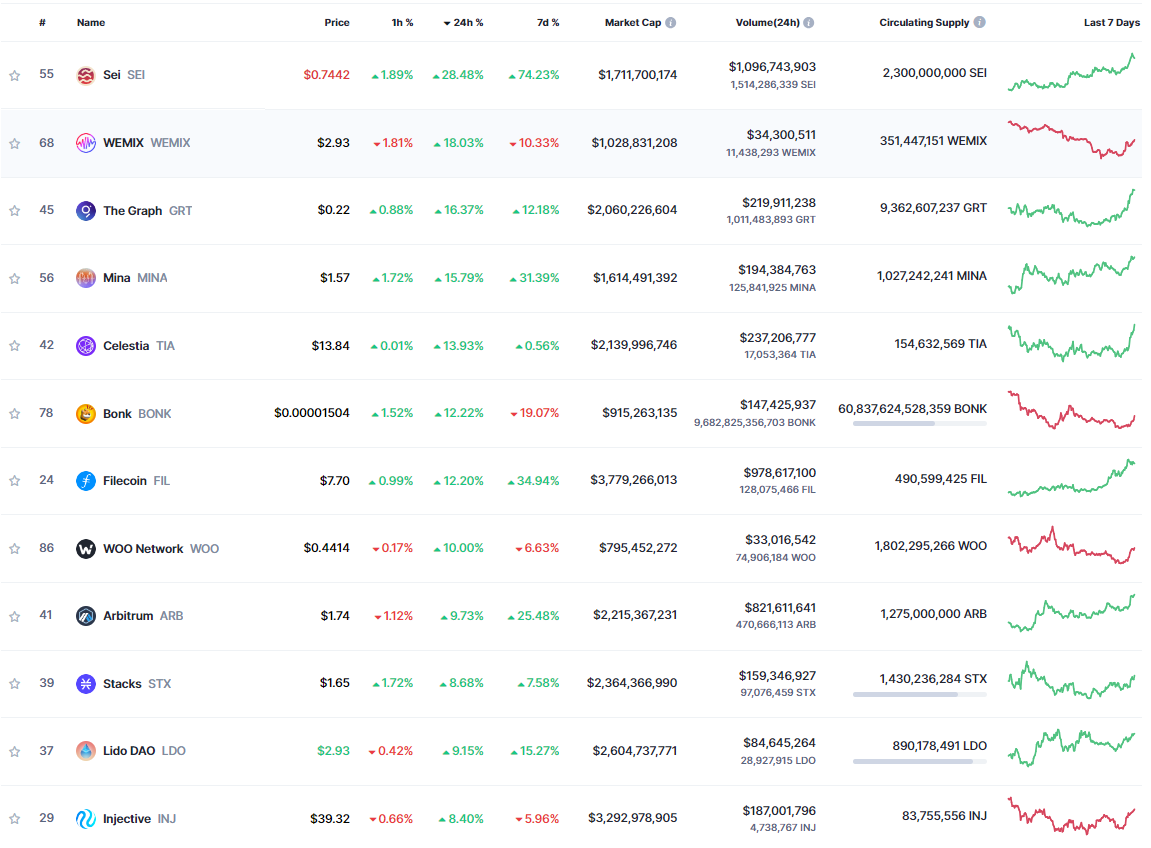
Task: Click Sei 7d change 74.23%
Action: pyautogui.click(x=534, y=75)
